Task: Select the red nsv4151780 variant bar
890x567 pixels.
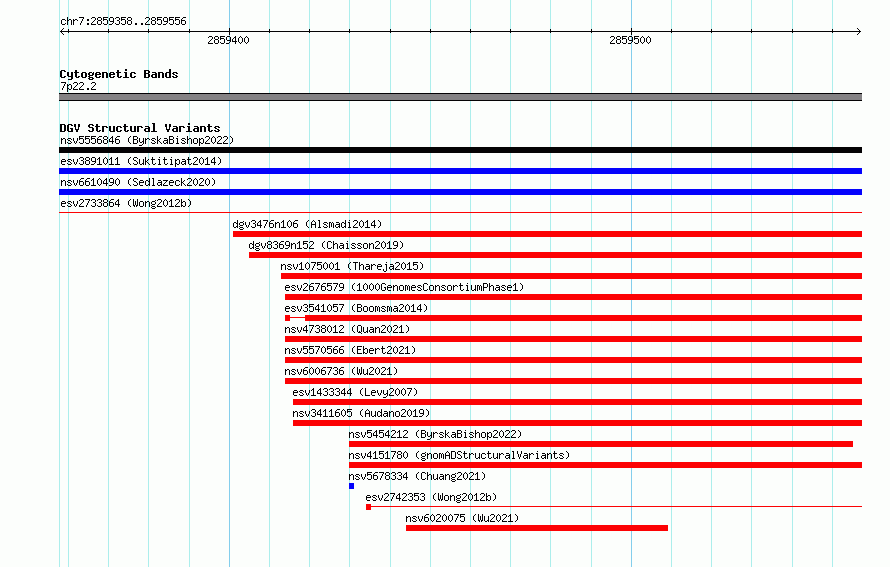Action: [x=605, y=465]
